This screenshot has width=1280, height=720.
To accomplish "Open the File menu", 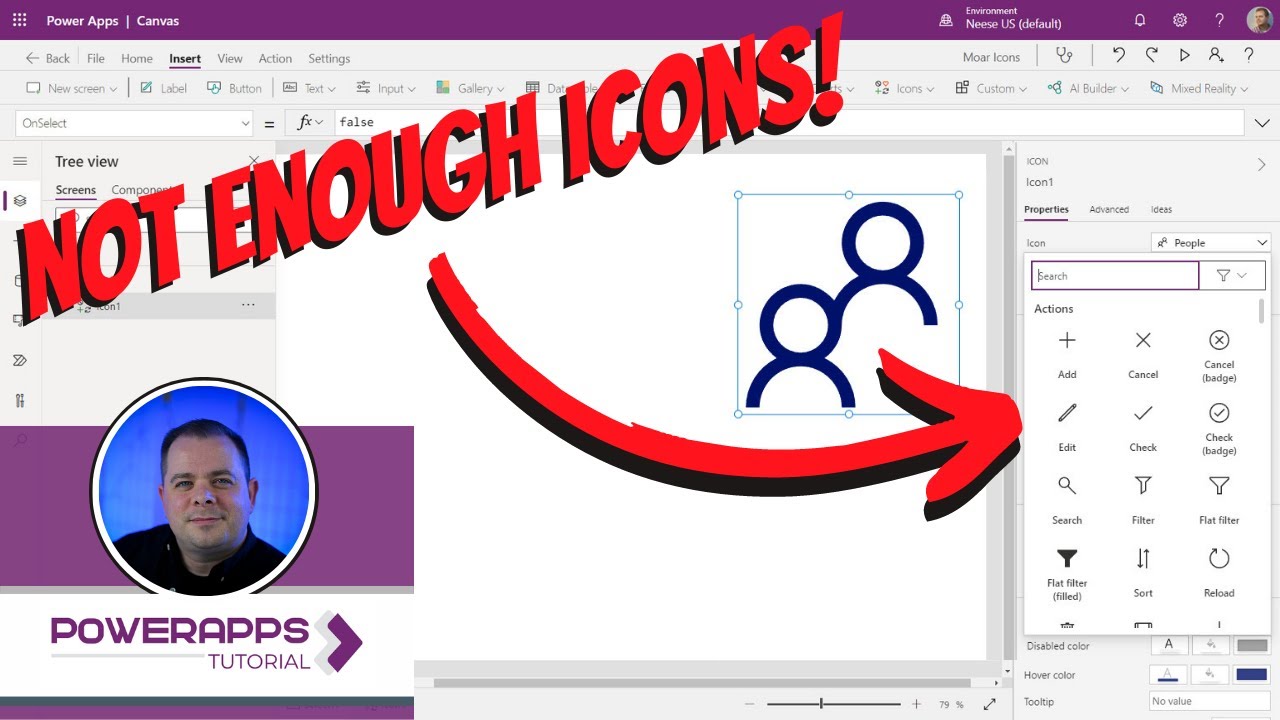I will tap(96, 58).
